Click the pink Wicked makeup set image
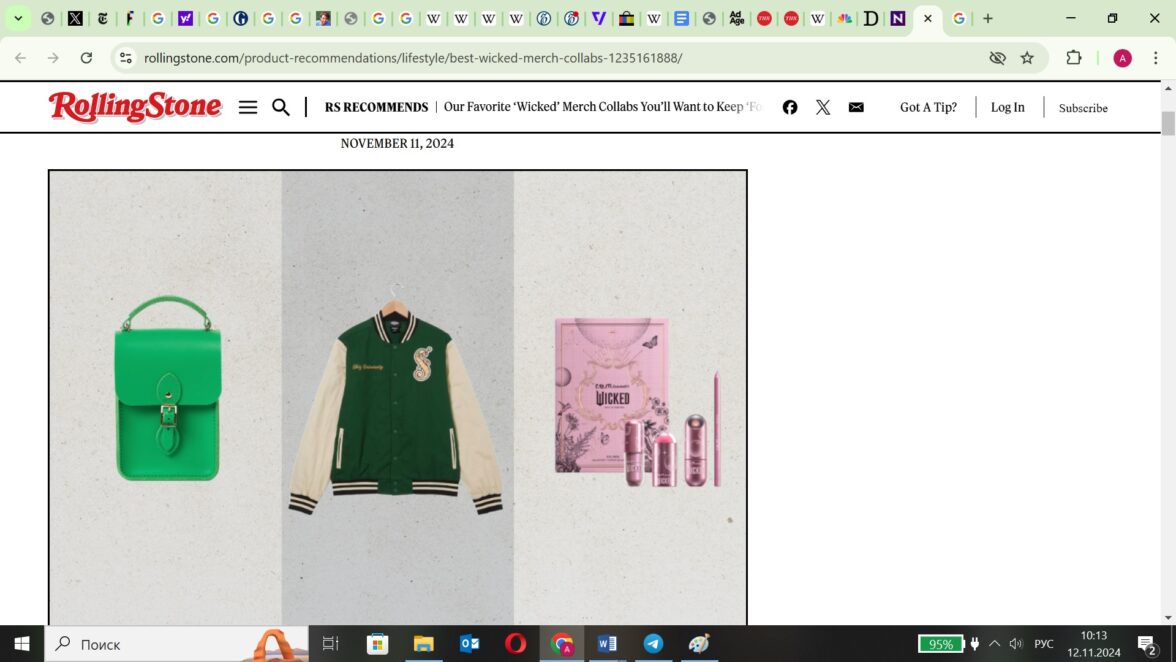 (x=638, y=403)
